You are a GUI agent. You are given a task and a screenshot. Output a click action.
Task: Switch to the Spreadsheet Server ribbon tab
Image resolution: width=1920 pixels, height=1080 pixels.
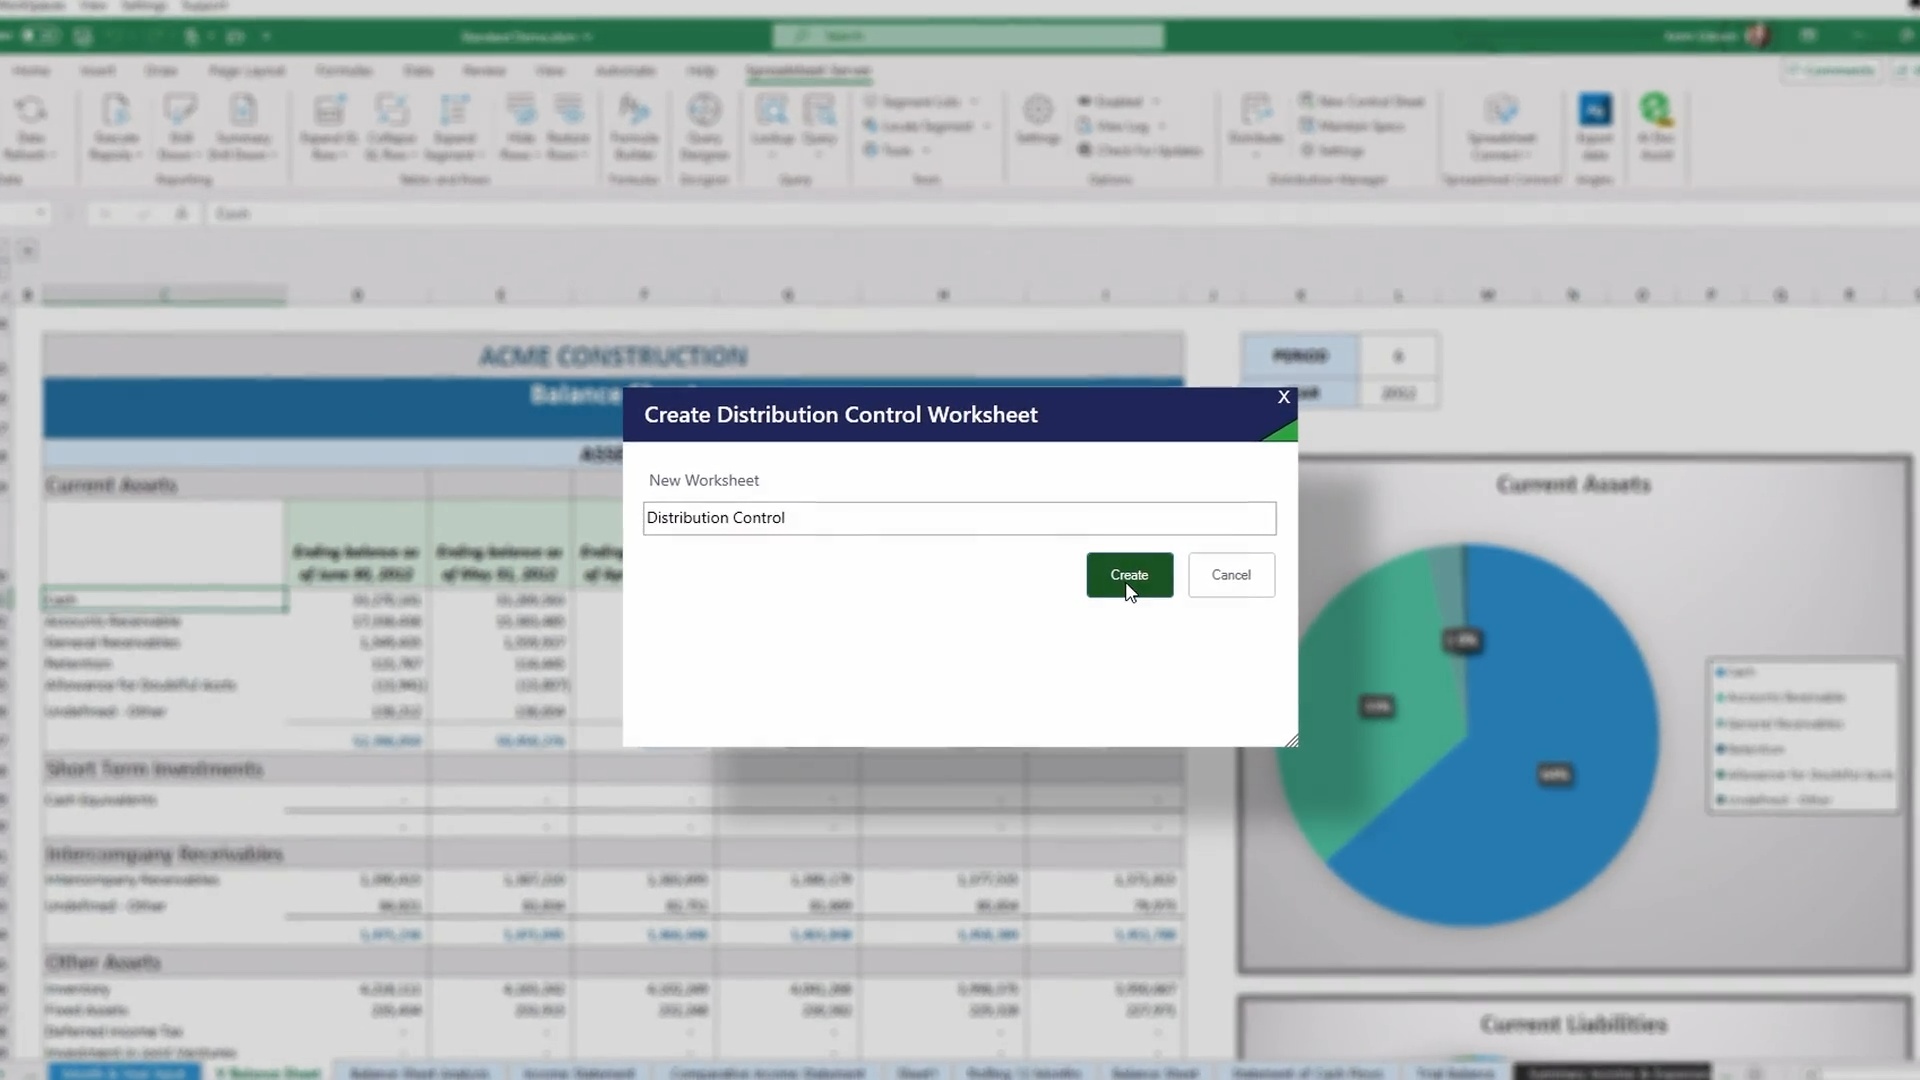pos(808,71)
